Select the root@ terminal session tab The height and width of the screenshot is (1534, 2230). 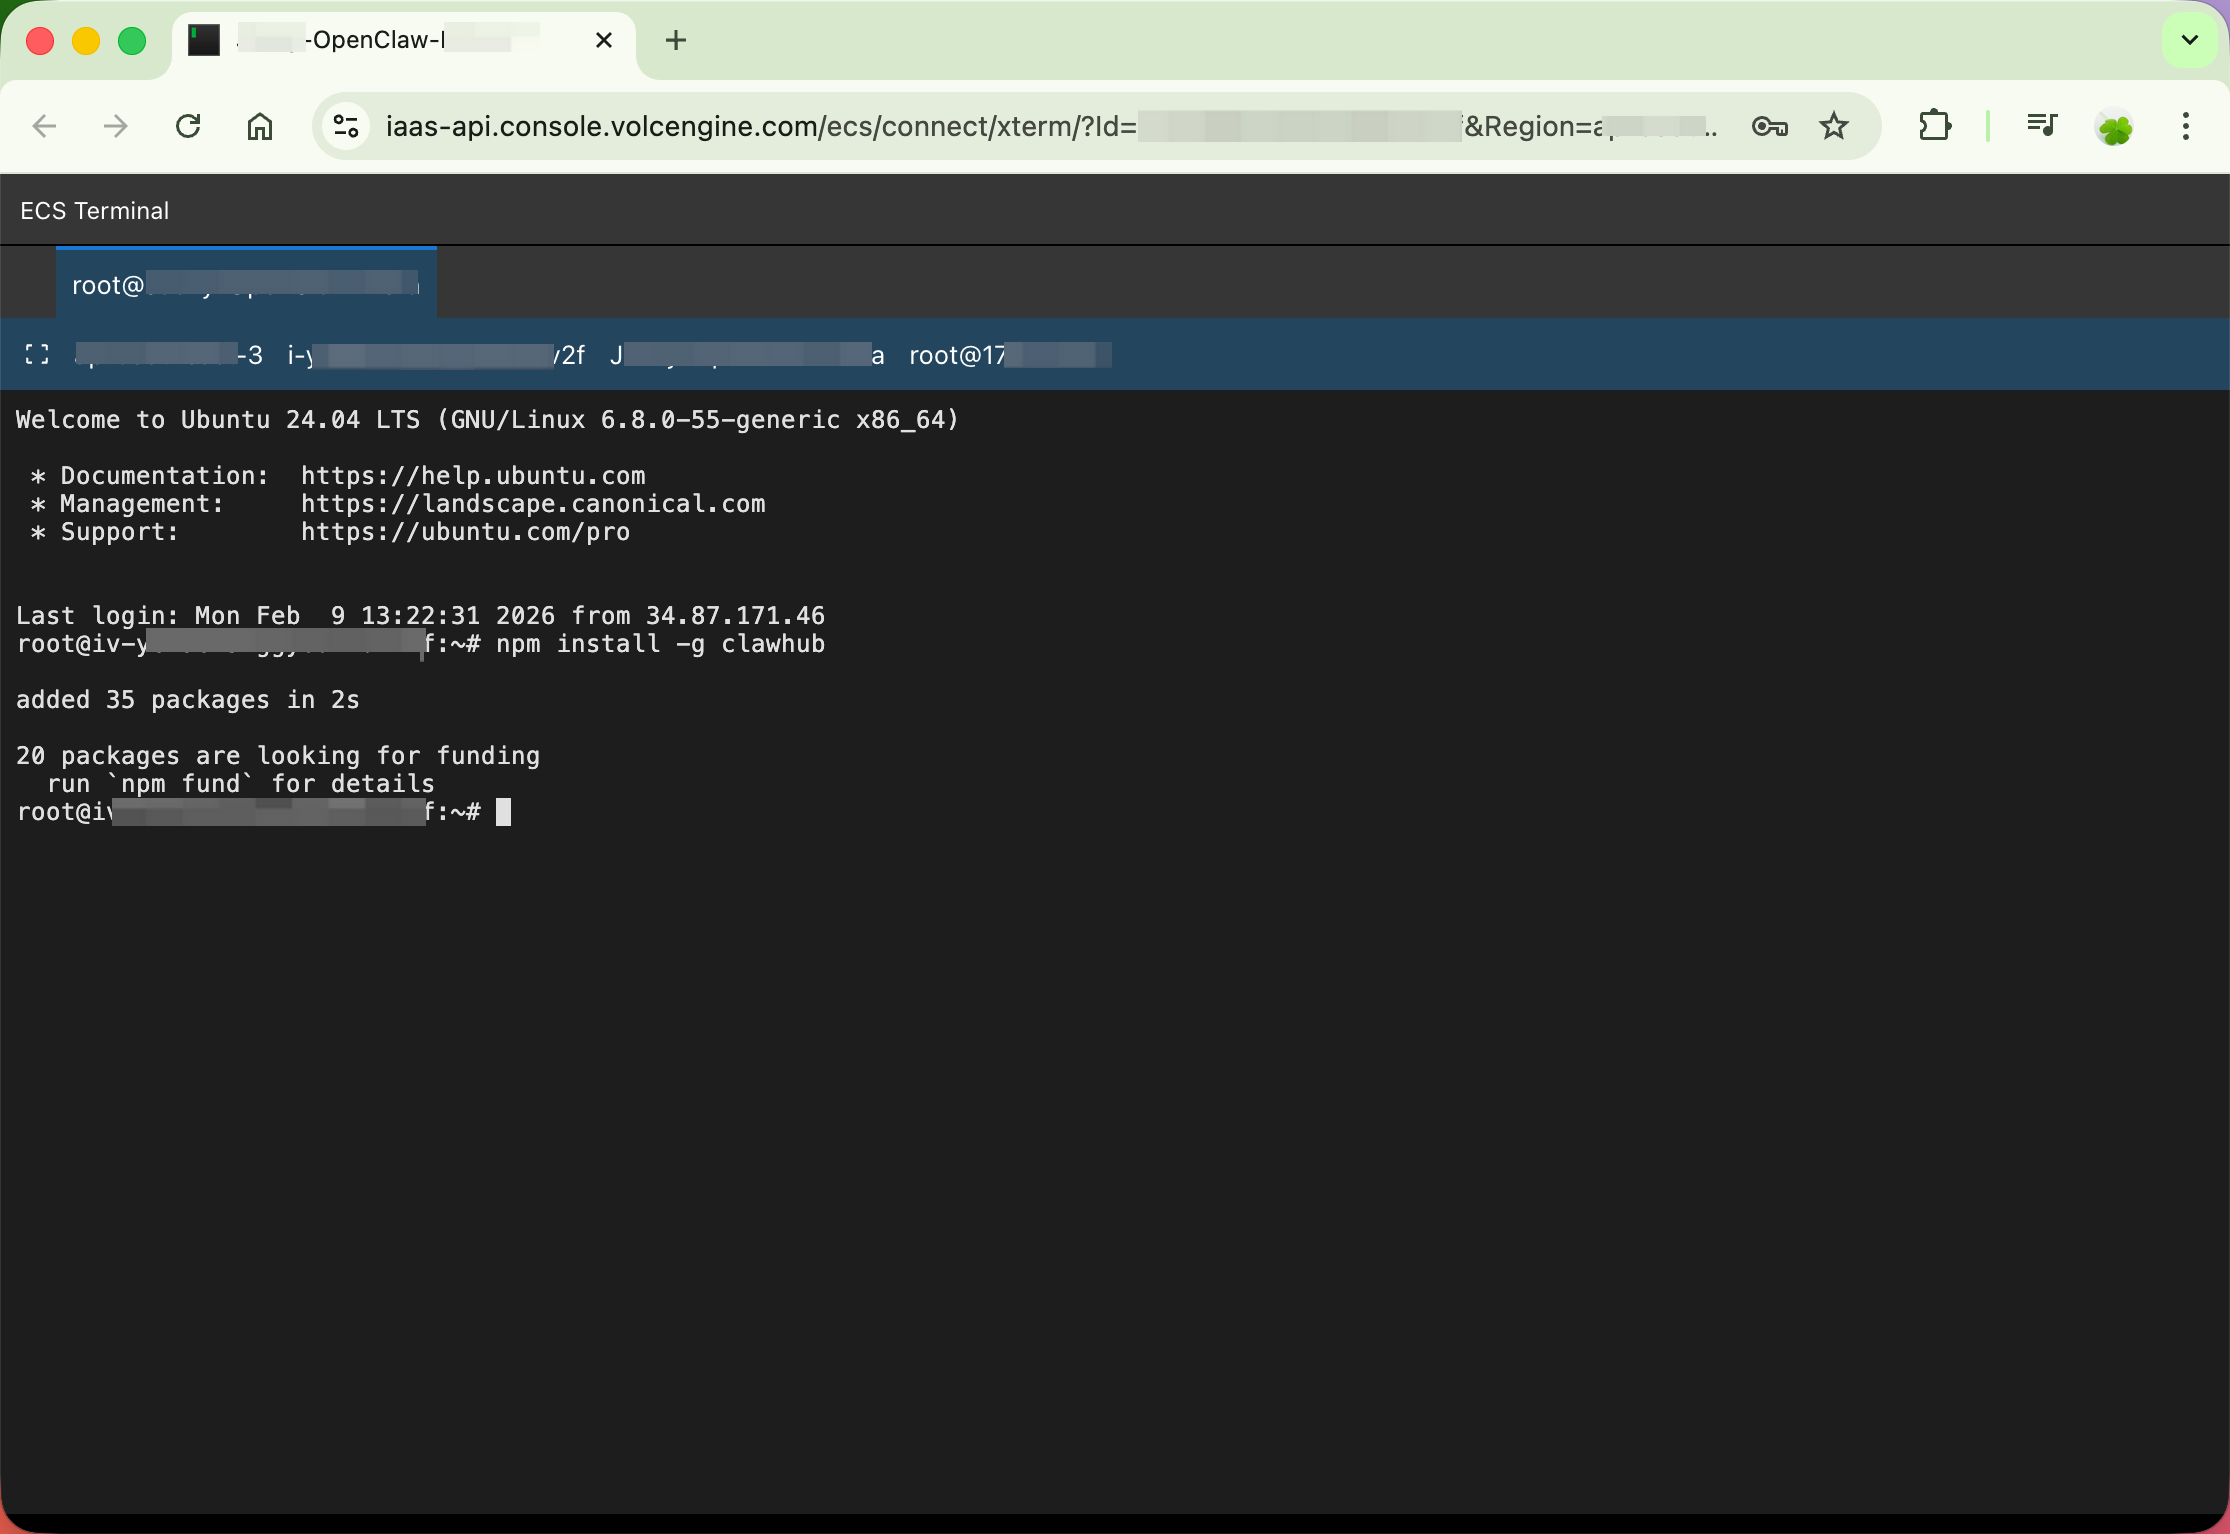(245, 285)
